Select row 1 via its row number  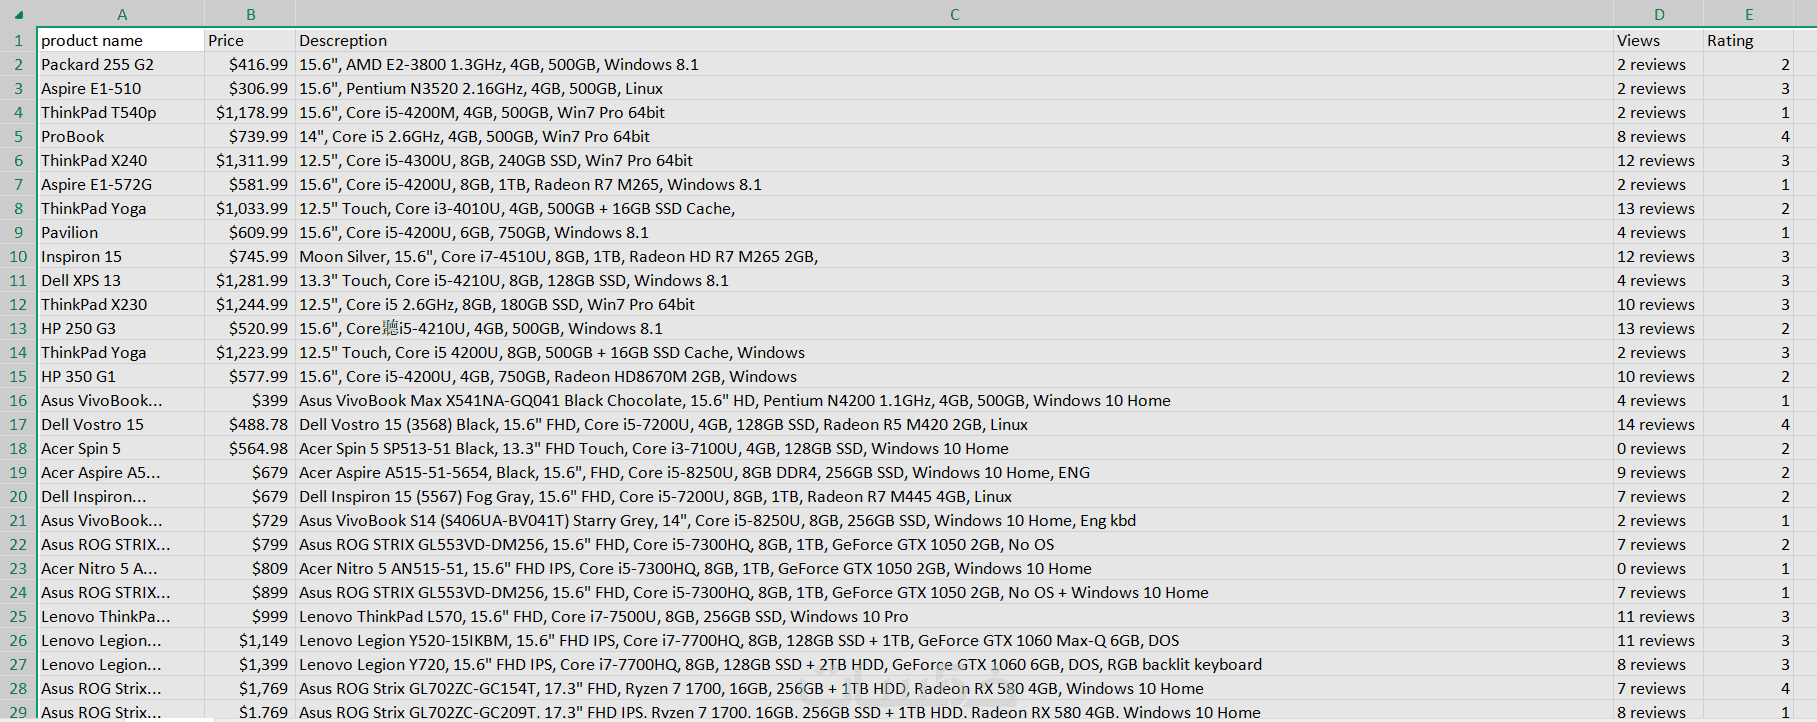point(18,40)
